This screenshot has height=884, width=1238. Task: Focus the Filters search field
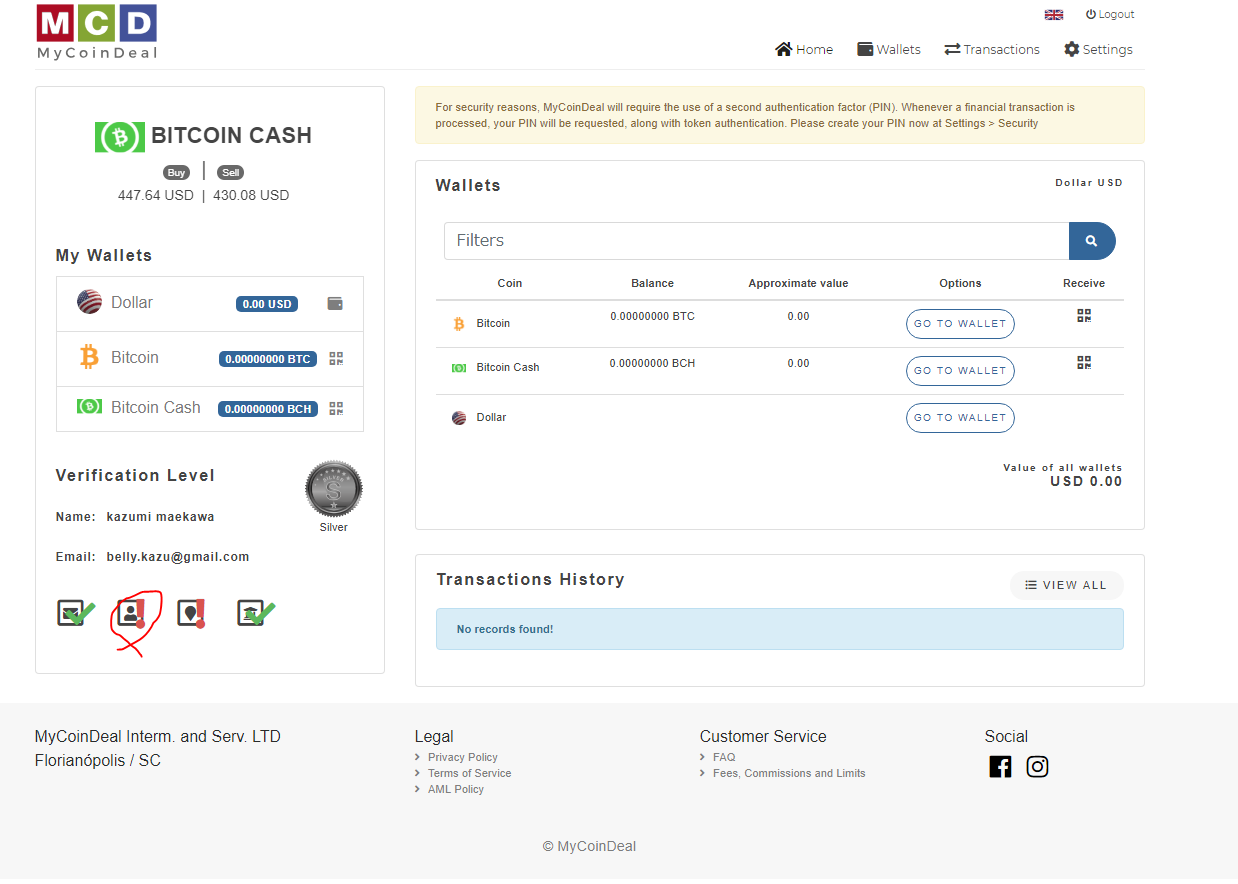click(x=756, y=241)
